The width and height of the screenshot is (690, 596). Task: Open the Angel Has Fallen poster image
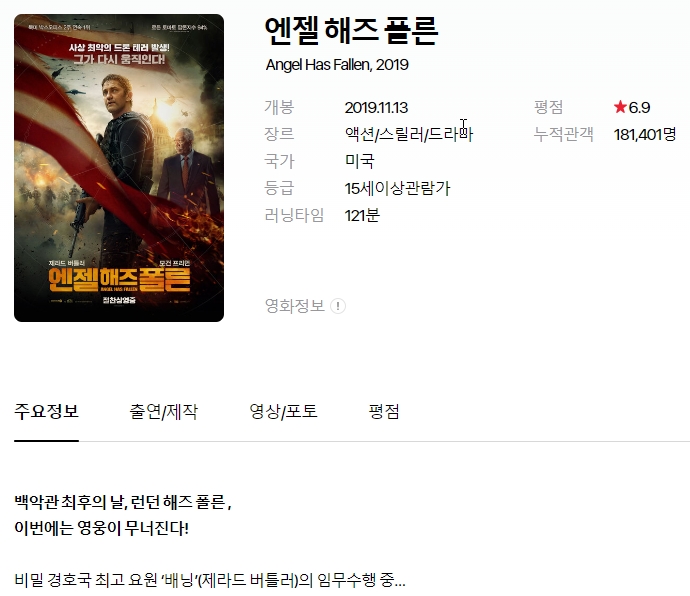tap(119, 168)
